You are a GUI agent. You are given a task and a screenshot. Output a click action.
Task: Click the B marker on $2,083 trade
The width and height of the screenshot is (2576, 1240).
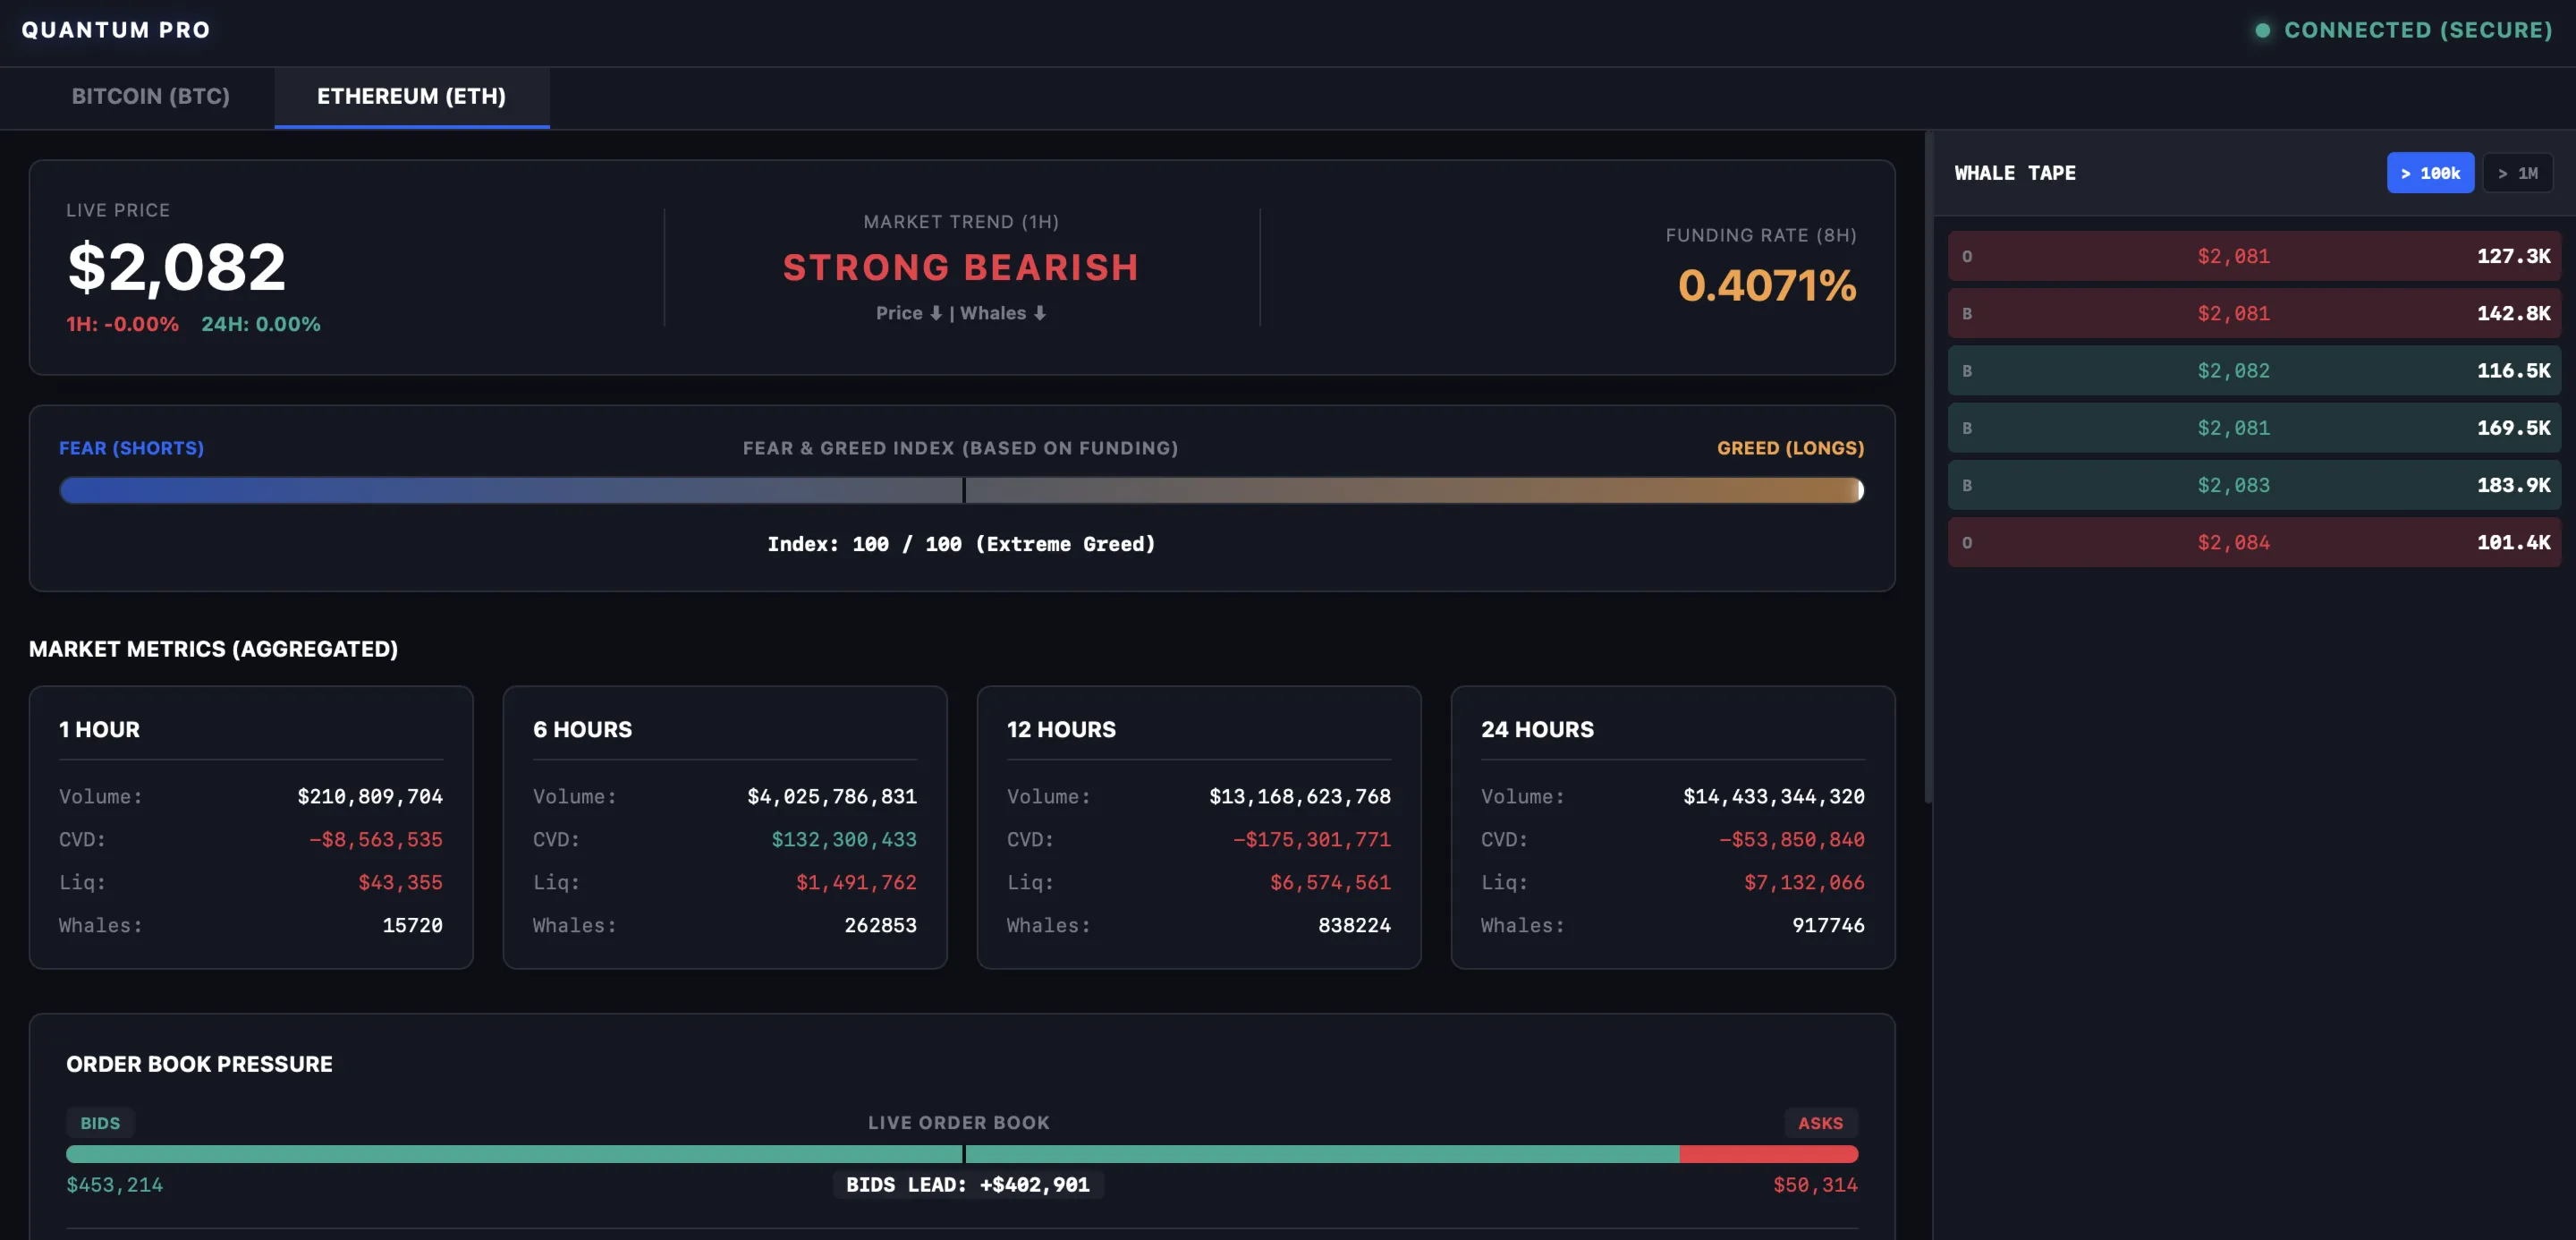click(x=1967, y=486)
